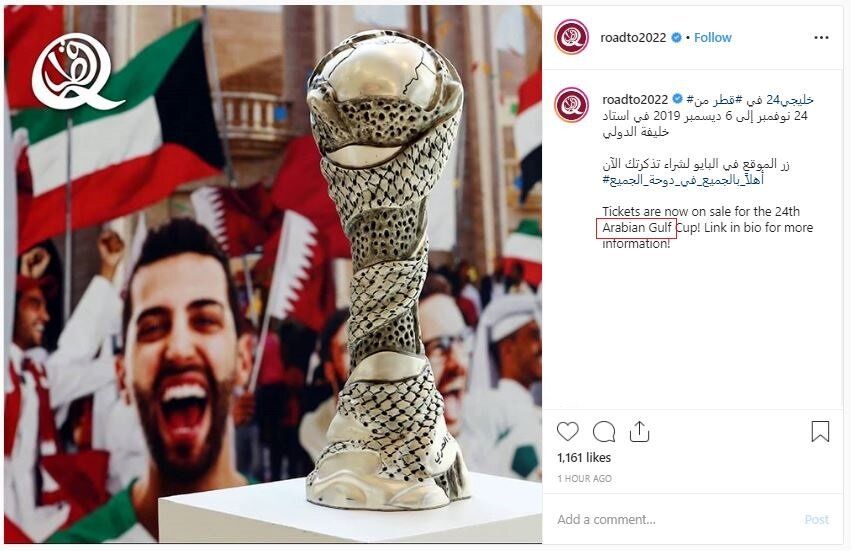851x551 pixels.
Task: Open the 1 HOUR AGO timestamp
Action: (x=585, y=478)
